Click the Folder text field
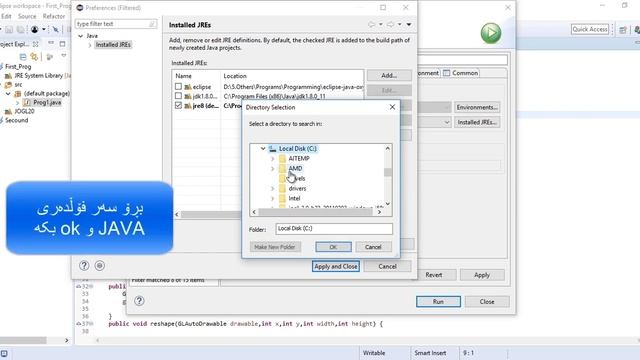Viewport: 640px width, 360px height. [x=334, y=229]
